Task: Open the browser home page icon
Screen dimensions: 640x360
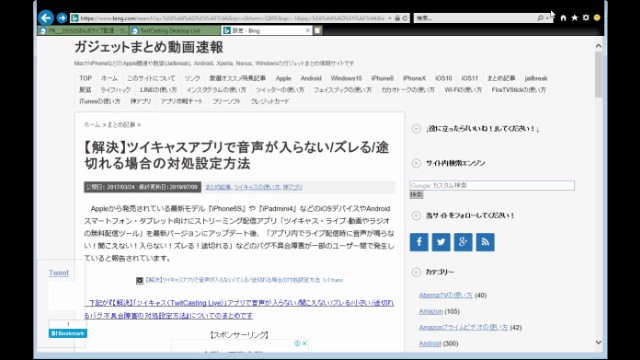Action: point(563,18)
